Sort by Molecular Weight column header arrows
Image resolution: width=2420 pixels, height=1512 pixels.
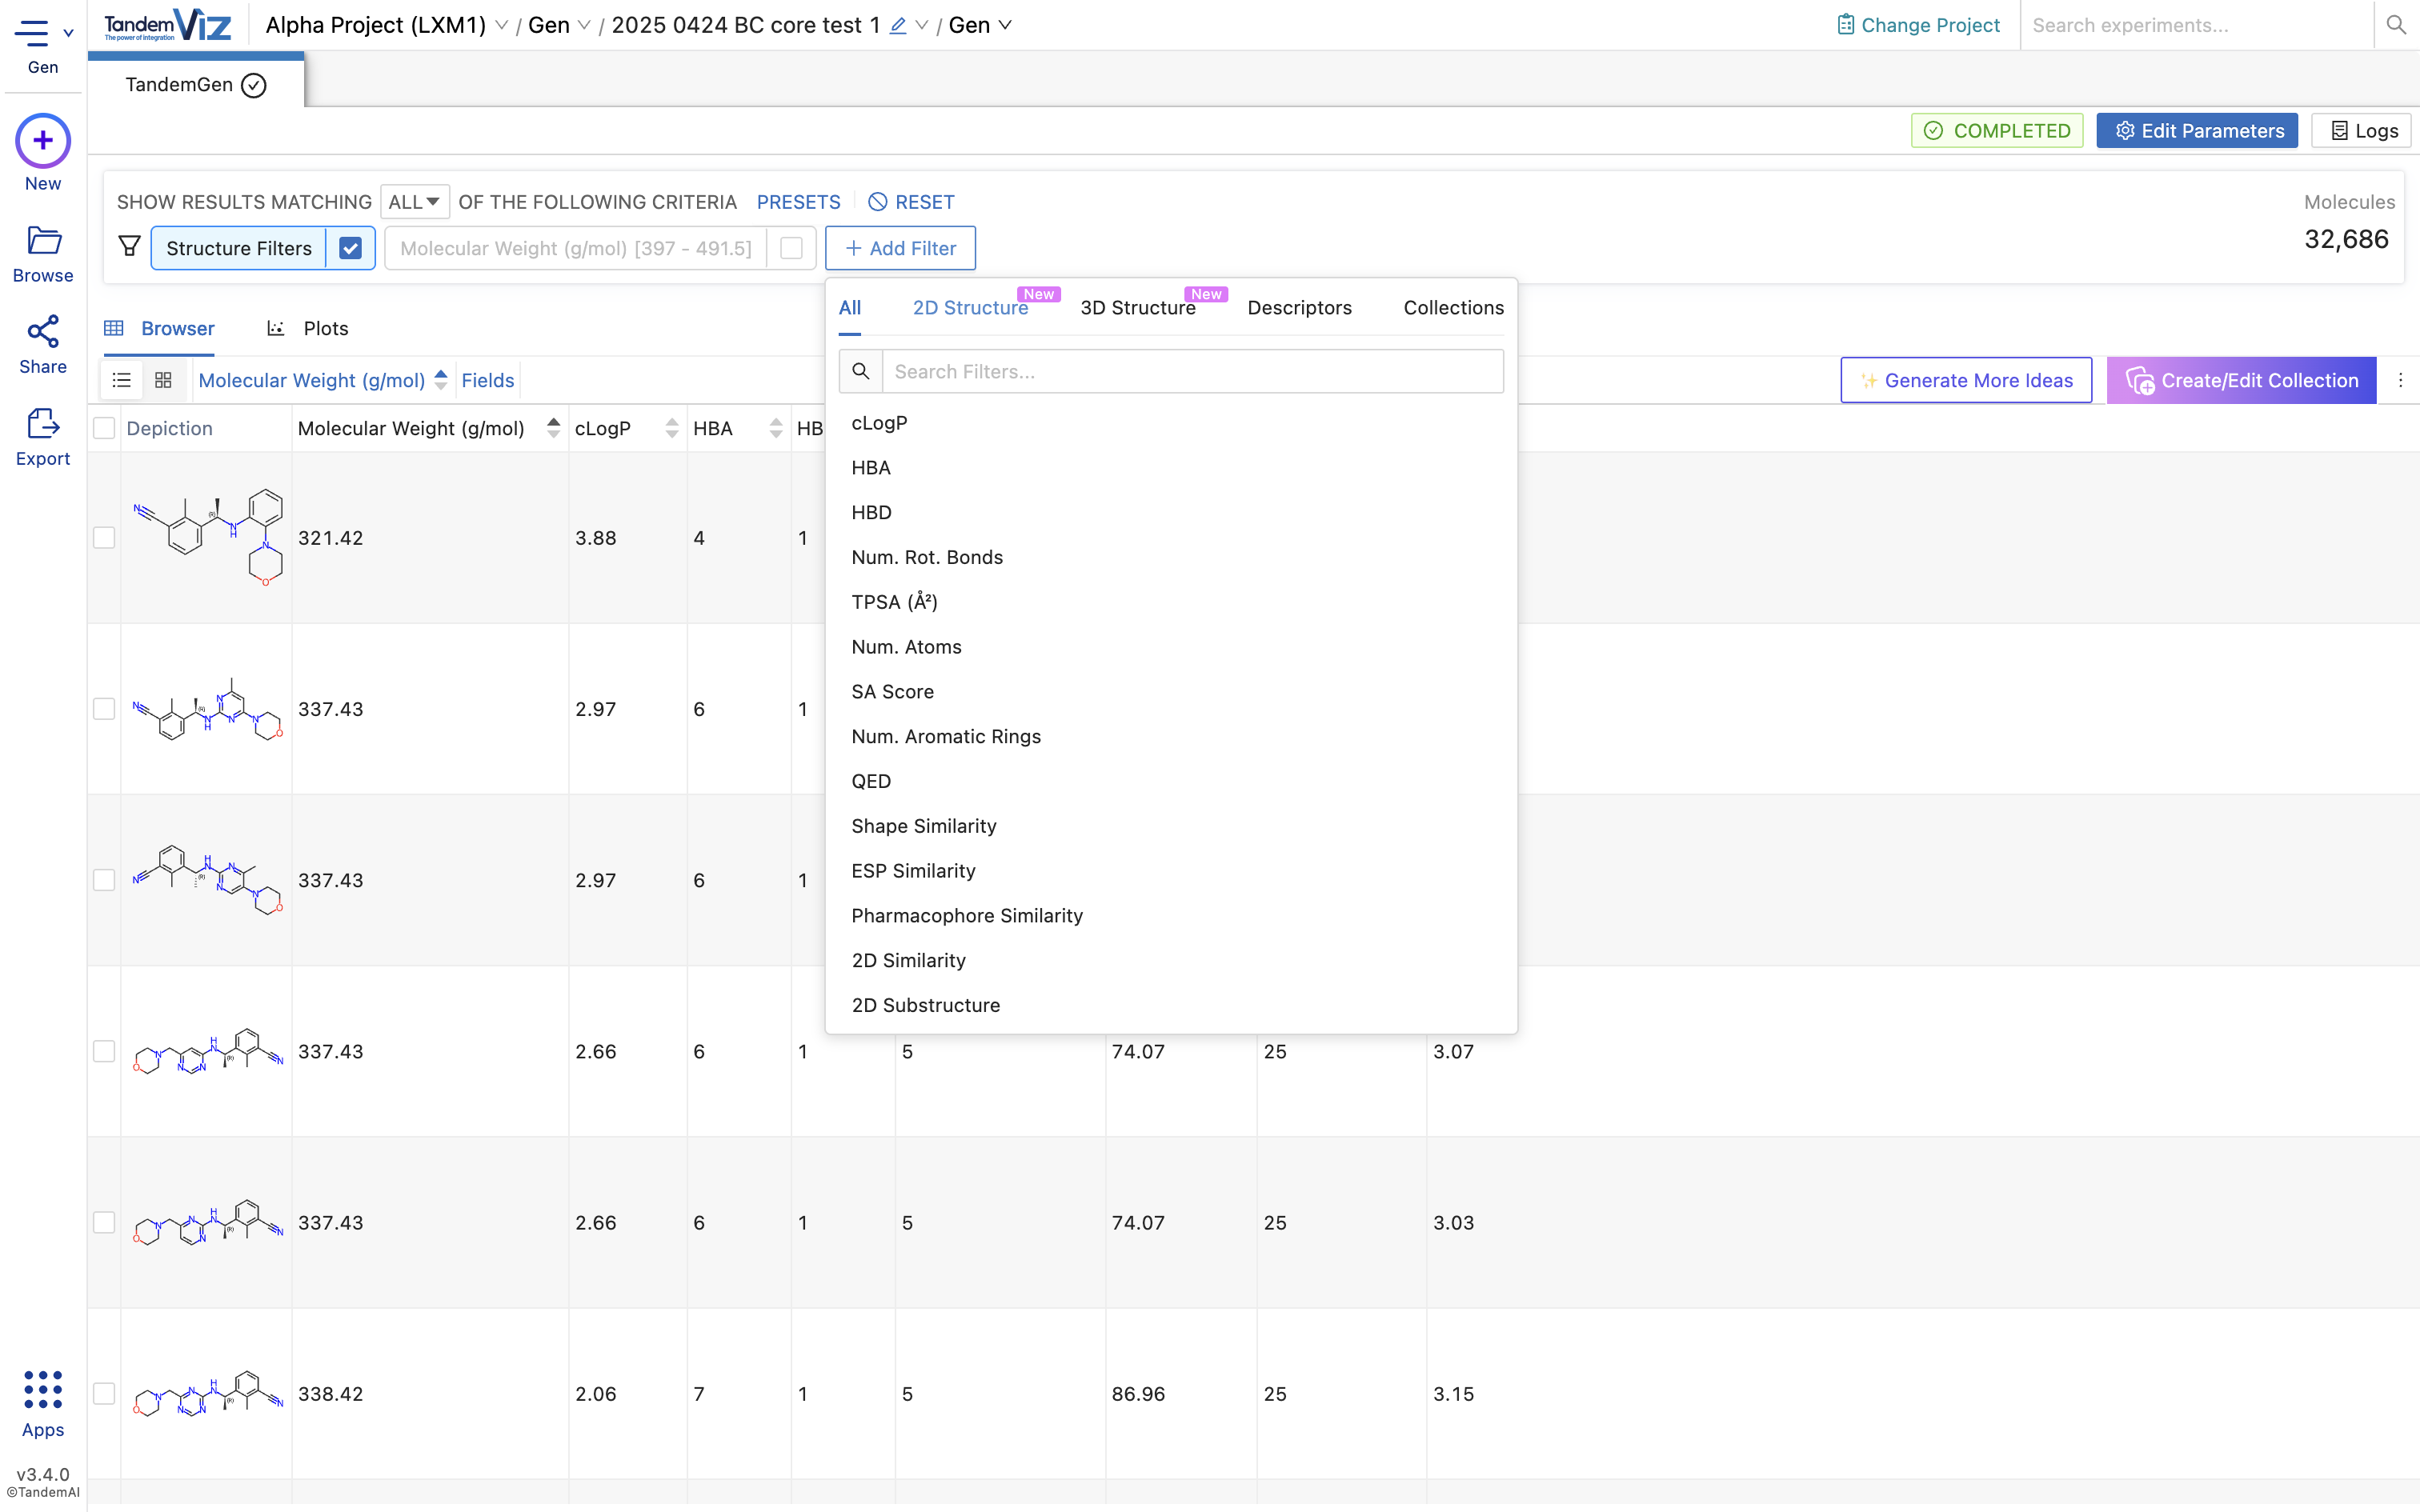click(x=553, y=428)
